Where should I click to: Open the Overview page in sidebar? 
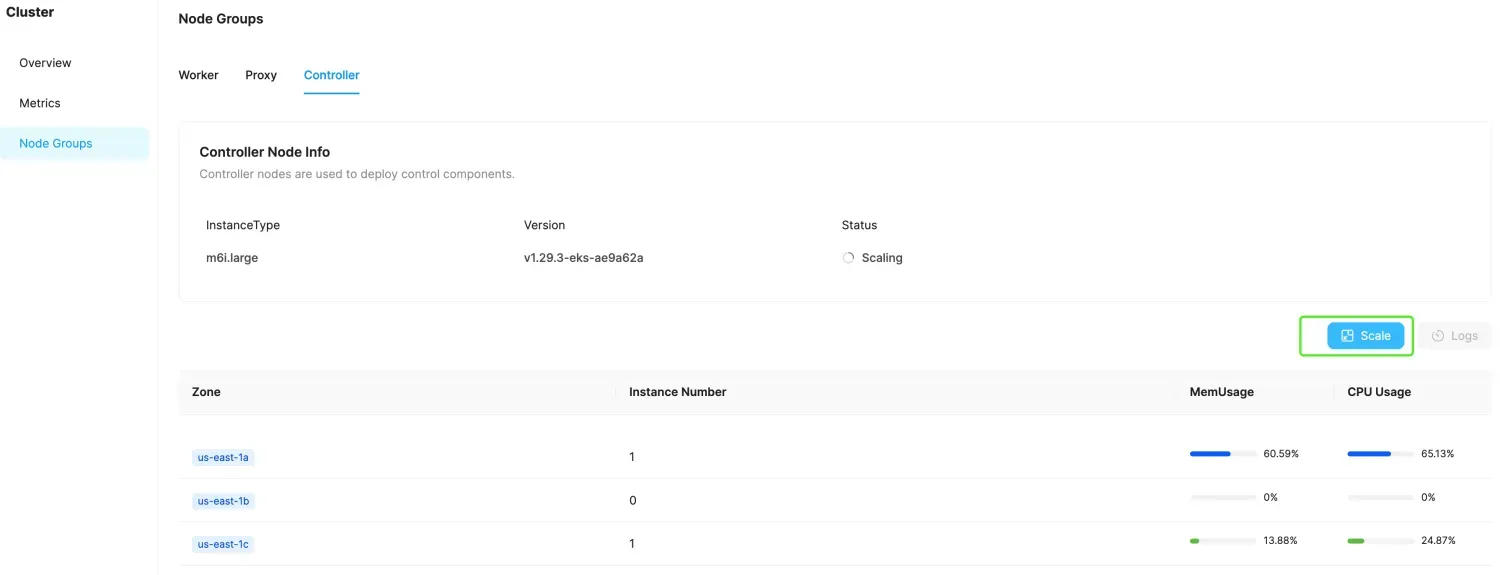pos(45,63)
